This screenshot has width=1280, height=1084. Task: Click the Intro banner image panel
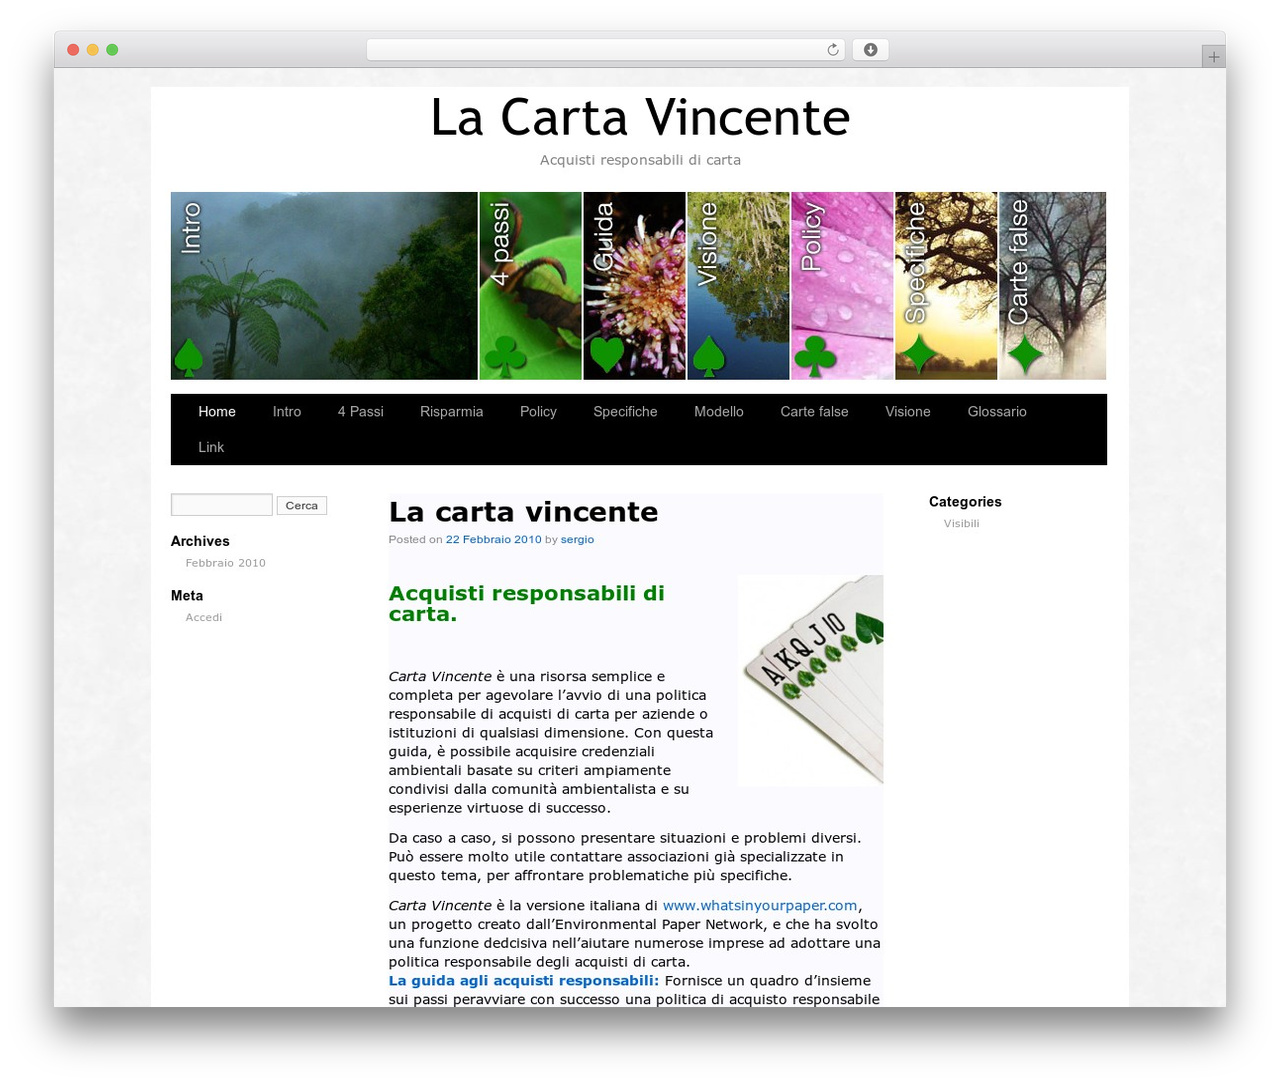tap(324, 286)
